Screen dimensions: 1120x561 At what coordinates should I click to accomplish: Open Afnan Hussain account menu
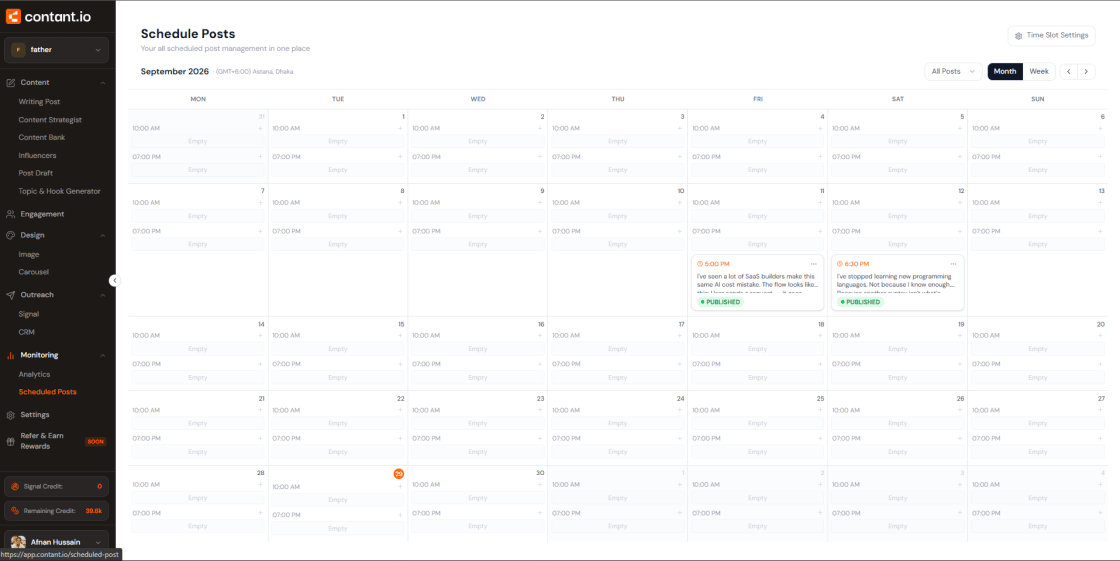coord(56,542)
